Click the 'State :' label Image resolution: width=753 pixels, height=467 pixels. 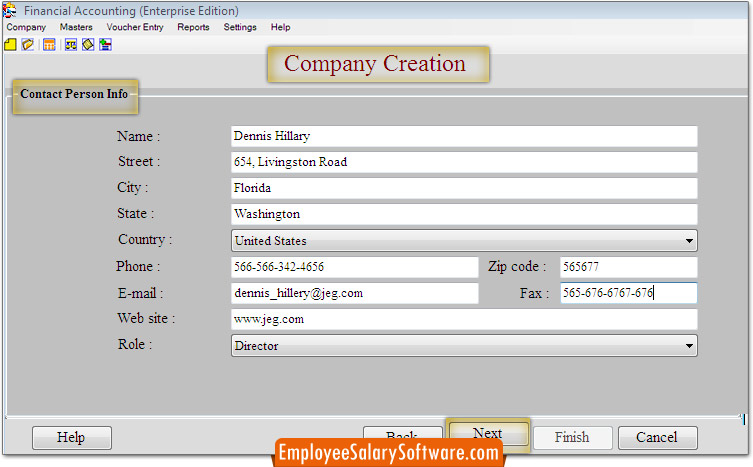point(136,213)
